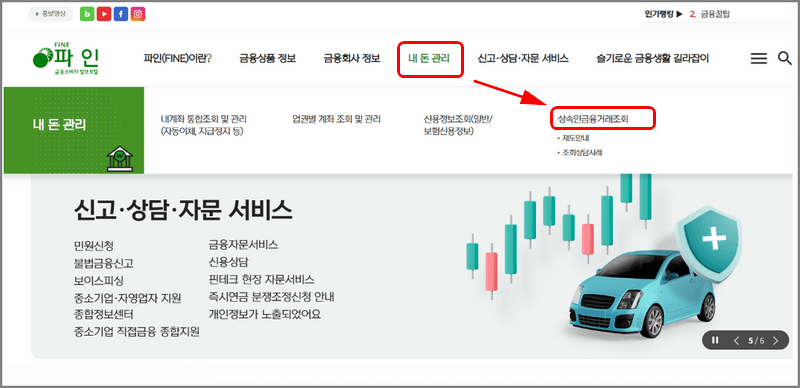Open the Facebook icon link
800x388 pixels.
(x=121, y=14)
